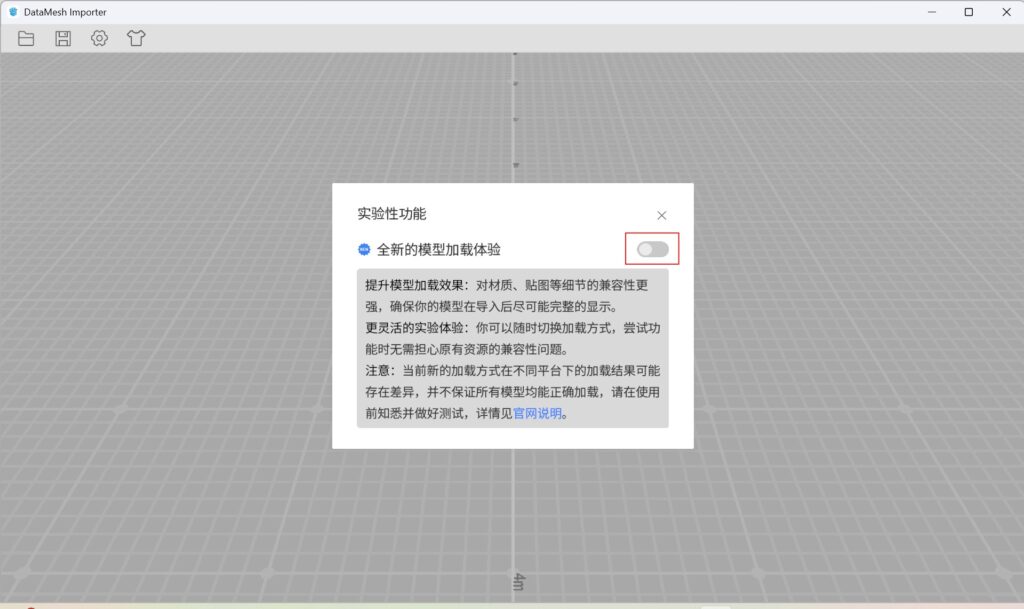Open a file with the folder icon

click(x=26, y=38)
